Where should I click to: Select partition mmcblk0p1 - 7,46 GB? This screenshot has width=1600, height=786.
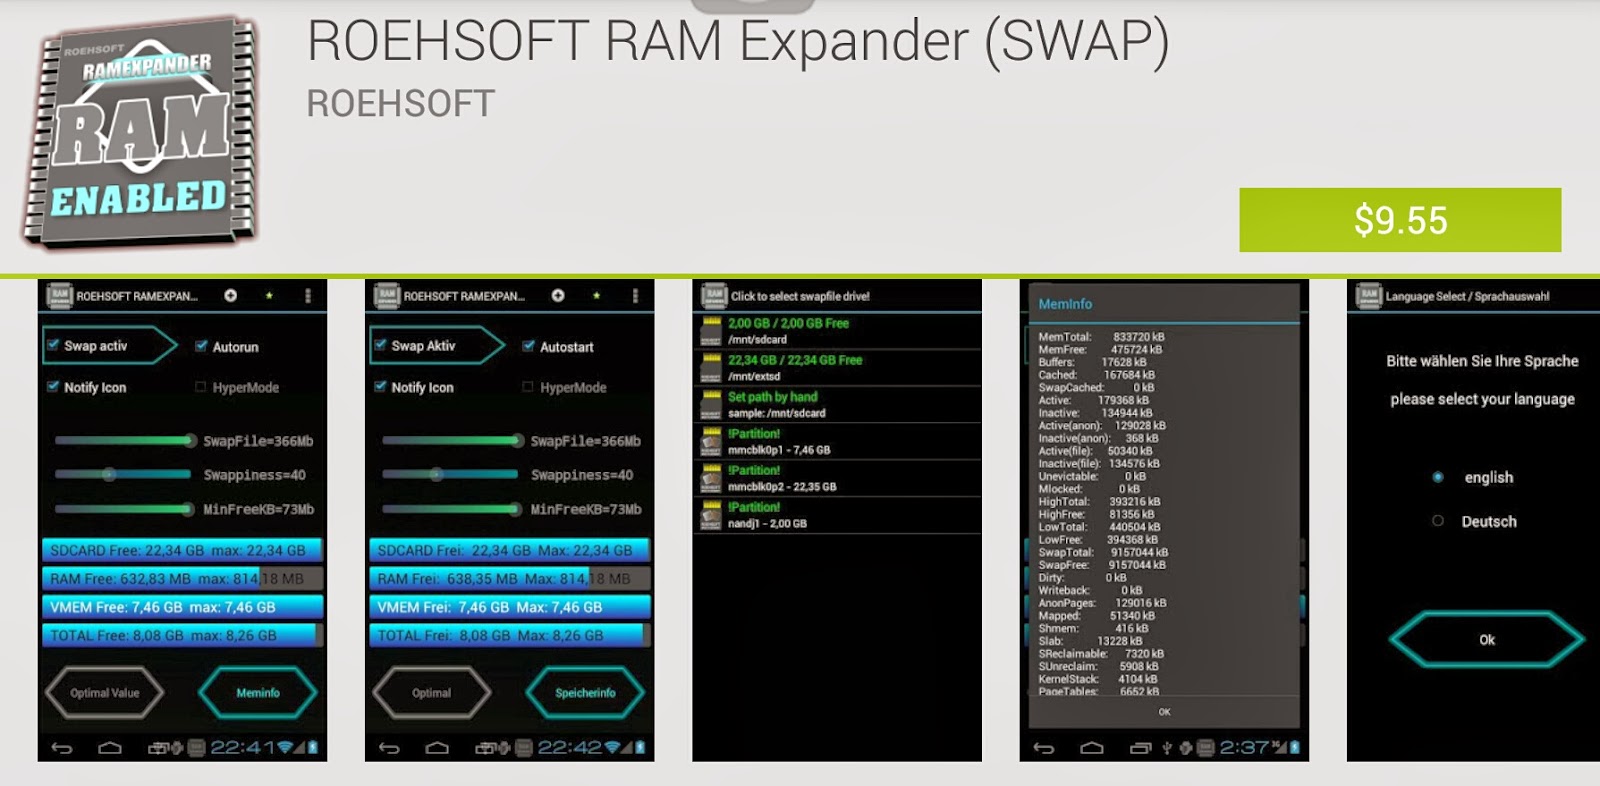pos(838,441)
